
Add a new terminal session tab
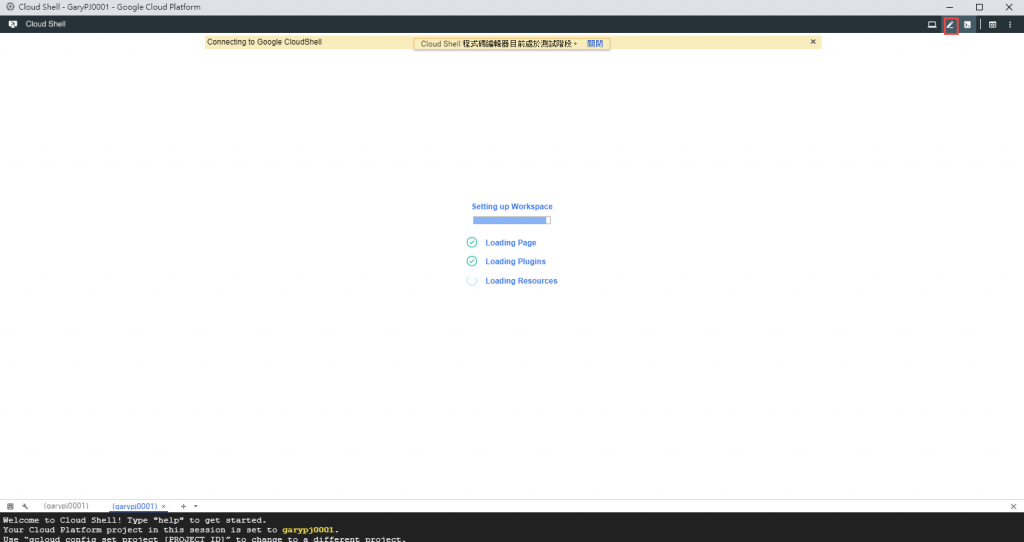tap(184, 506)
